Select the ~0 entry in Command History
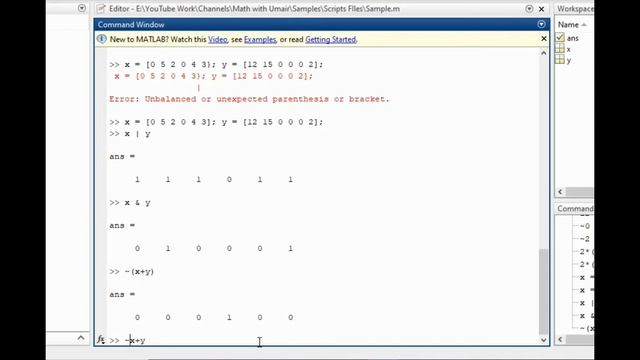This screenshot has height=360, width=640. click(x=585, y=226)
